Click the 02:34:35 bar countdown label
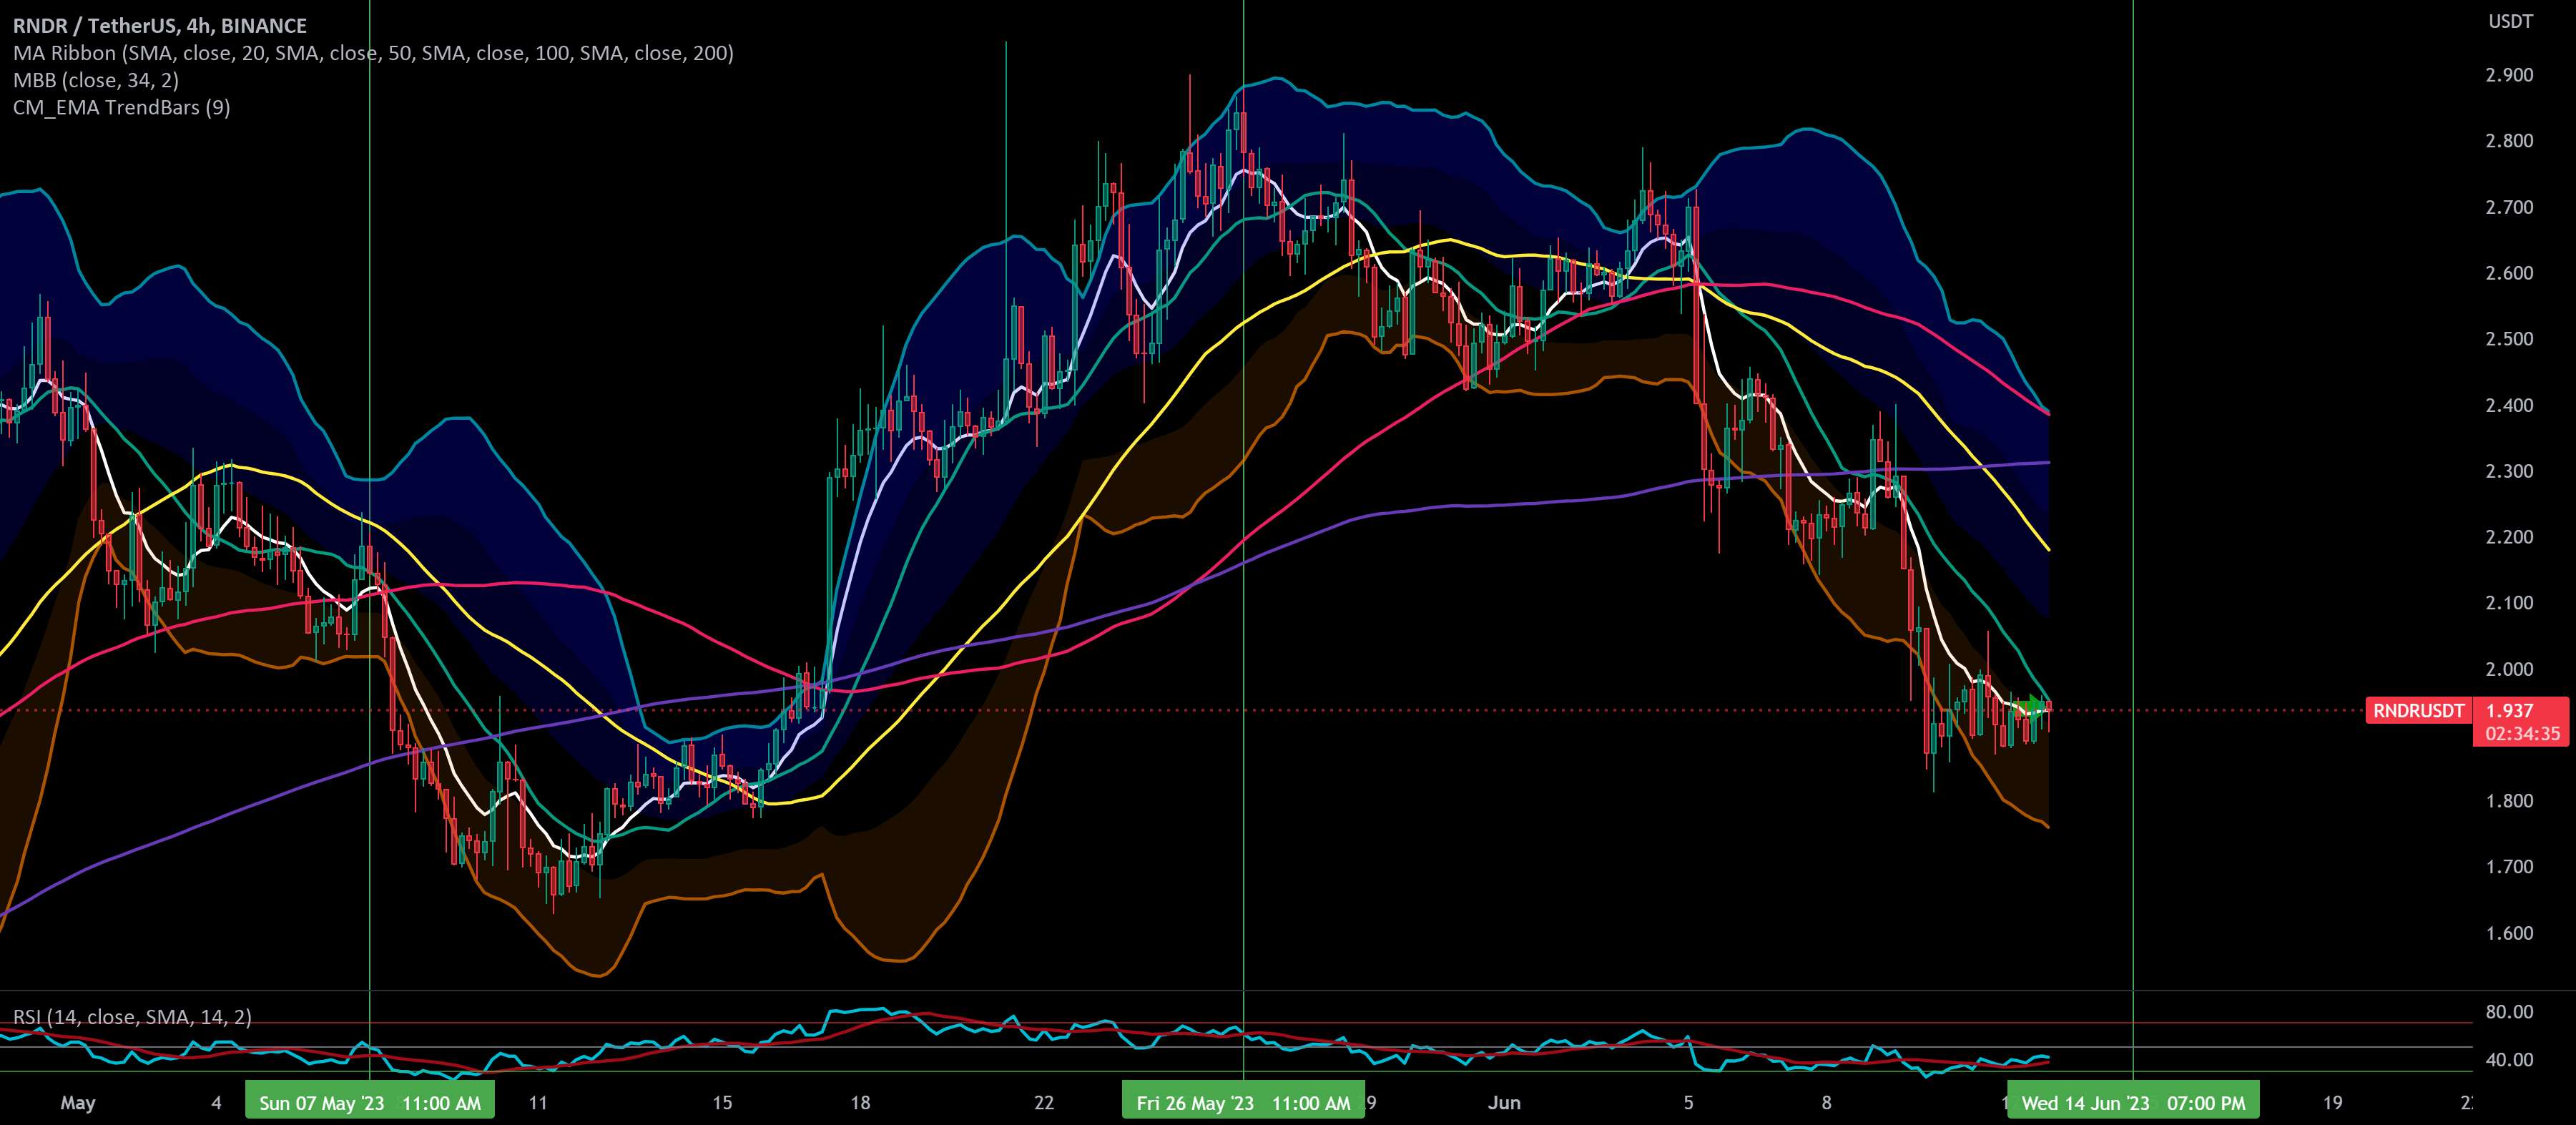2576x1125 pixels. point(2522,734)
